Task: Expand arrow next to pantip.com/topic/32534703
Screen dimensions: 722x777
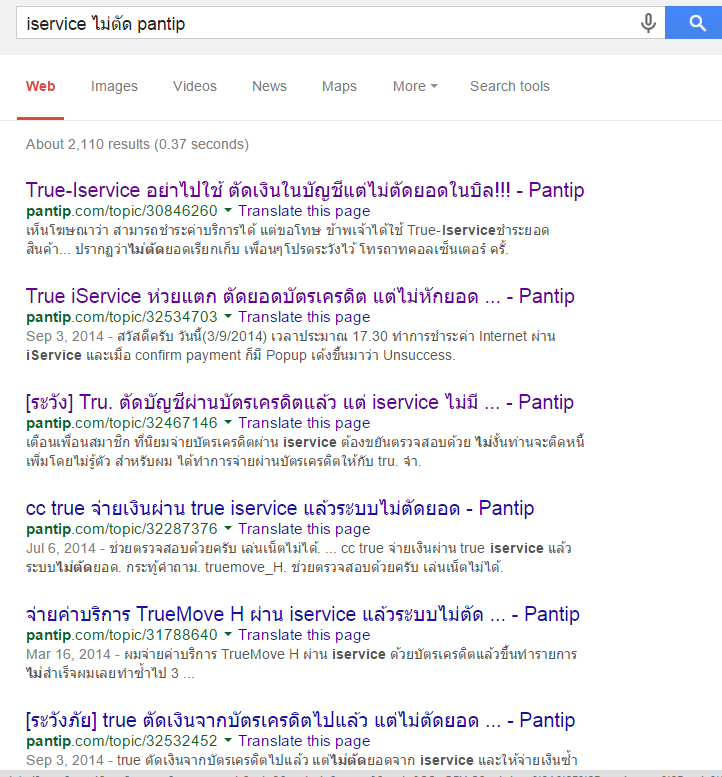Action: coord(228,317)
